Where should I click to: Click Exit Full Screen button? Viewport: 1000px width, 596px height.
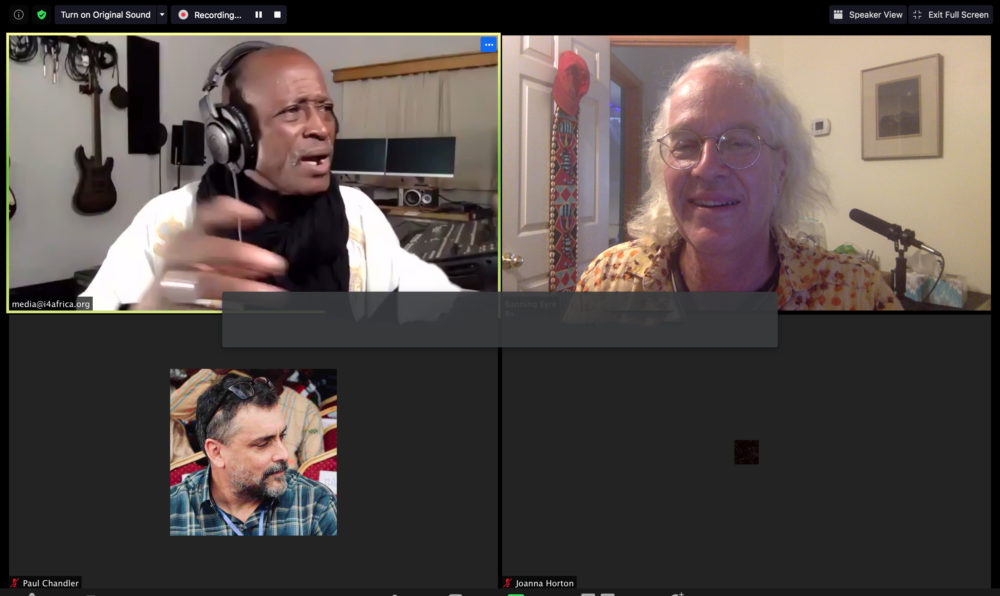(x=950, y=15)
